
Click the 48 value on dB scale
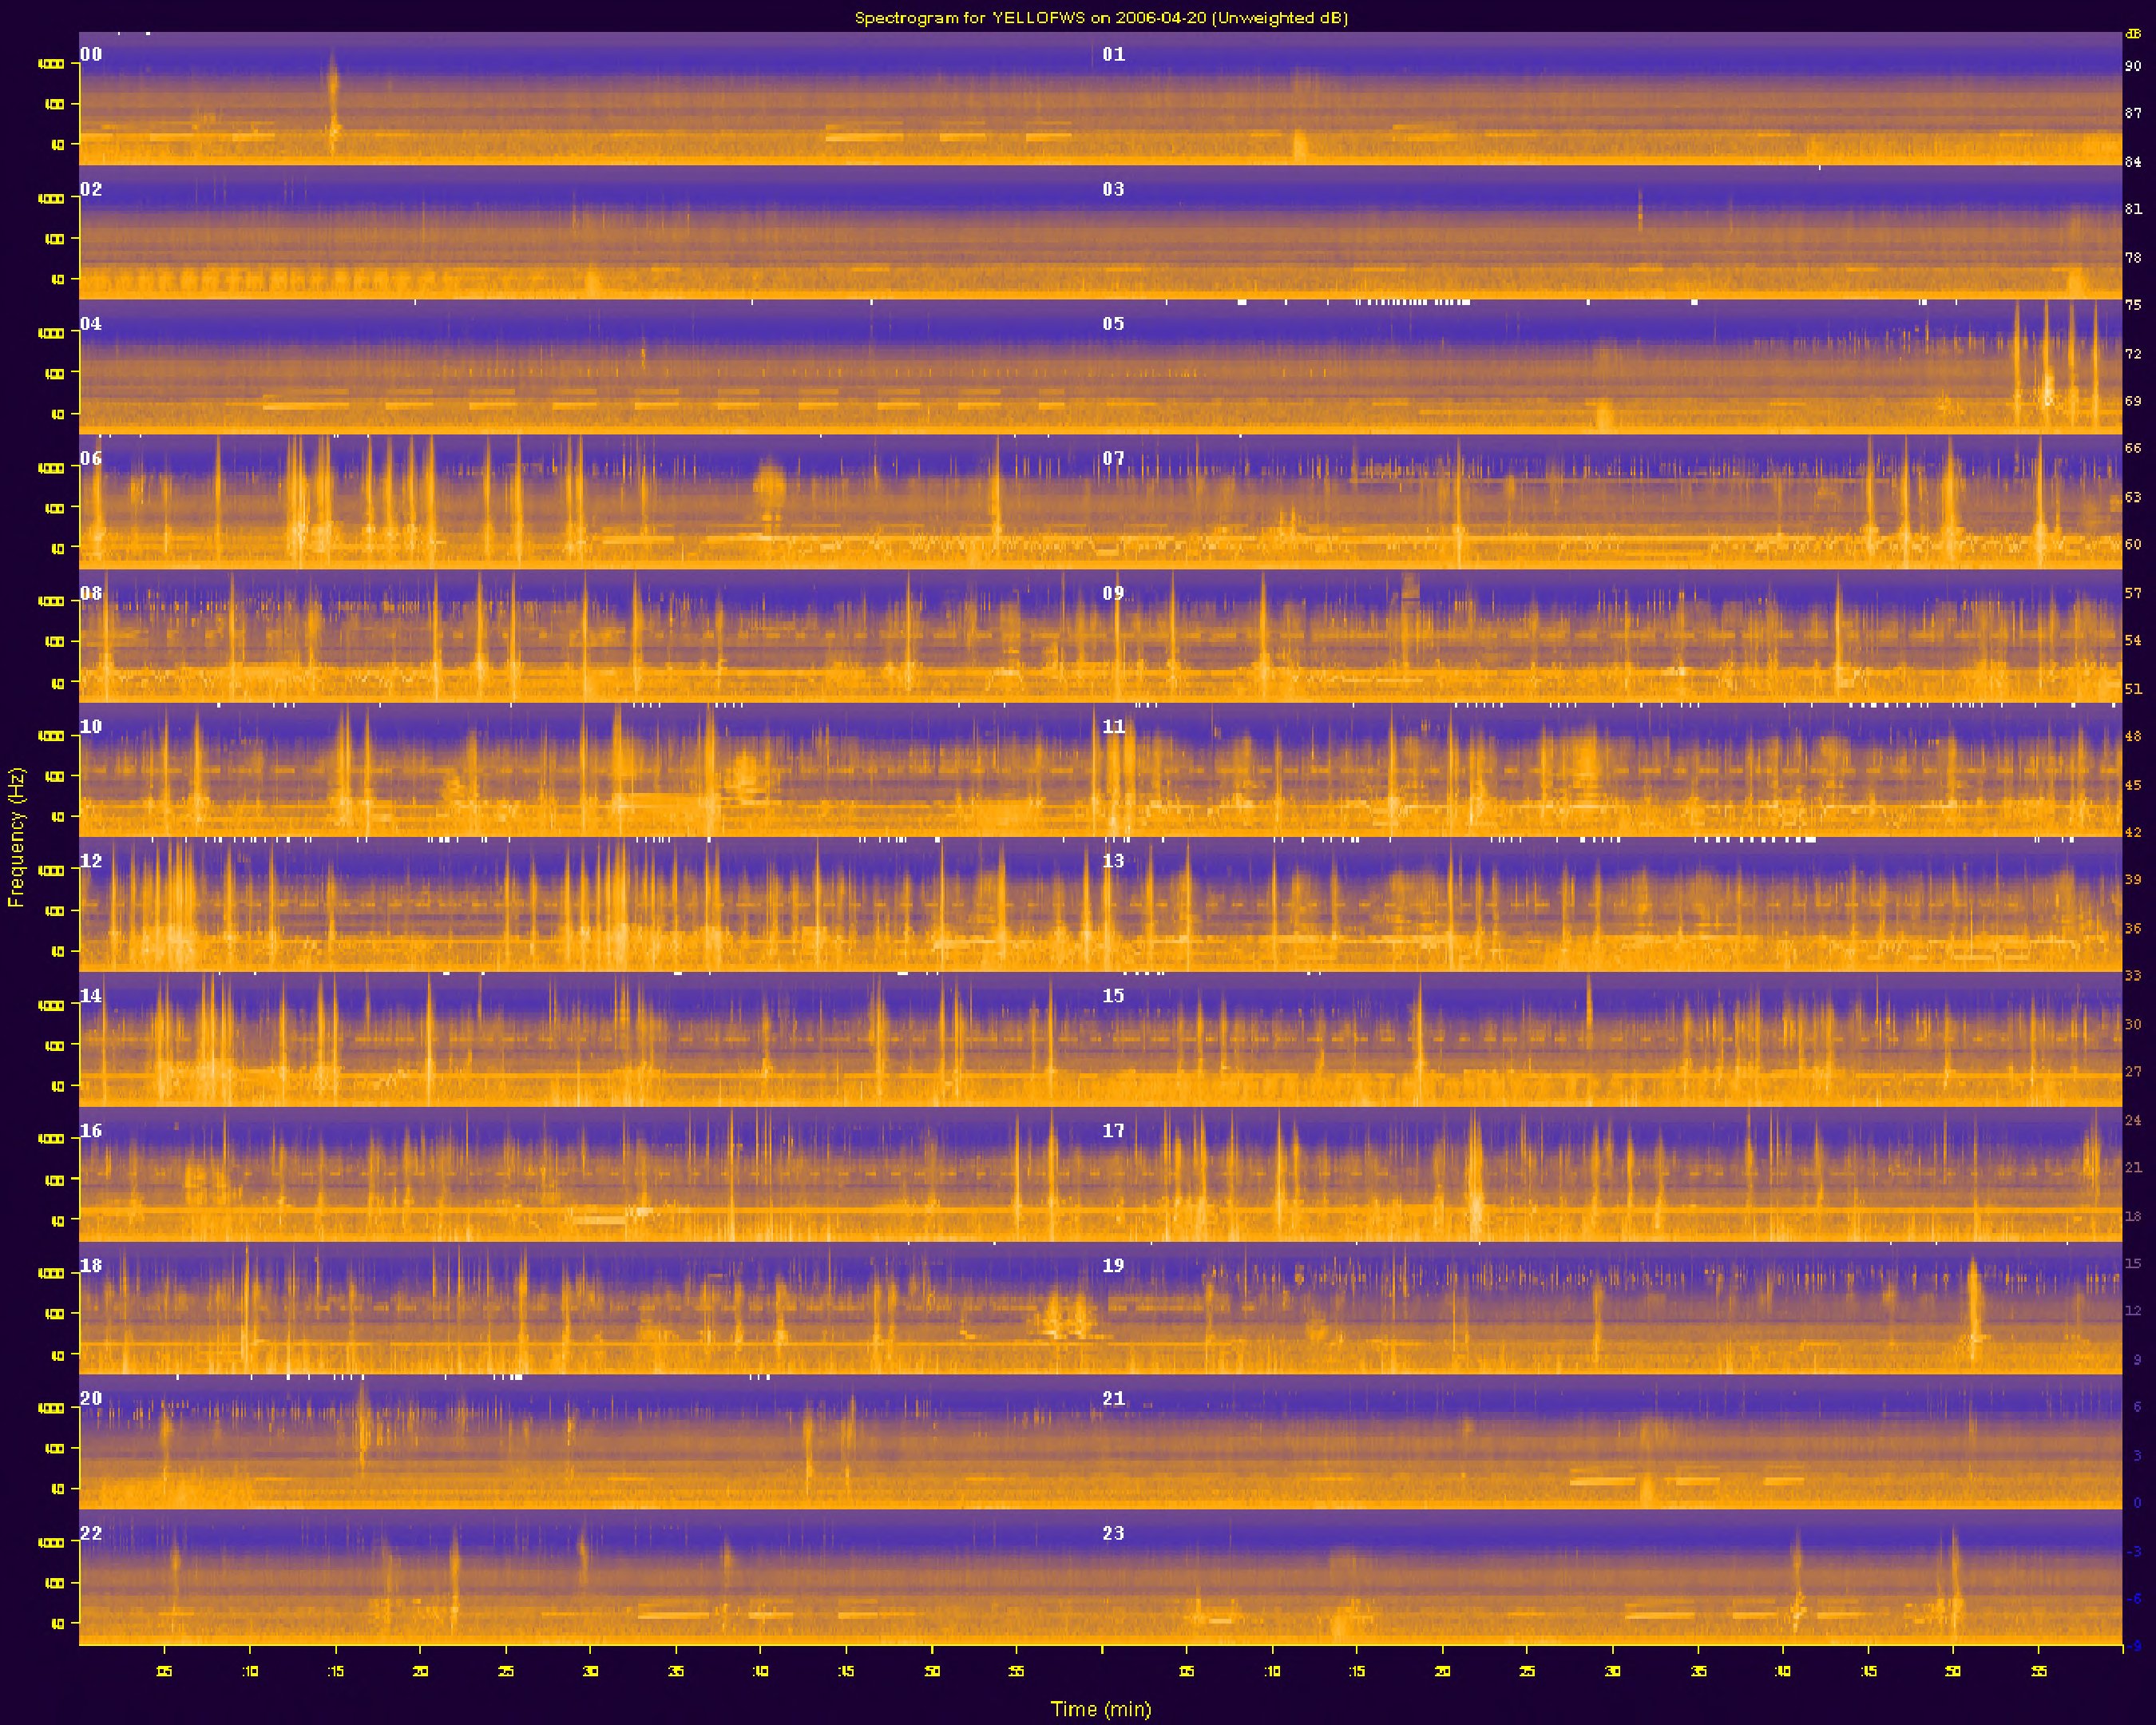2133,736
